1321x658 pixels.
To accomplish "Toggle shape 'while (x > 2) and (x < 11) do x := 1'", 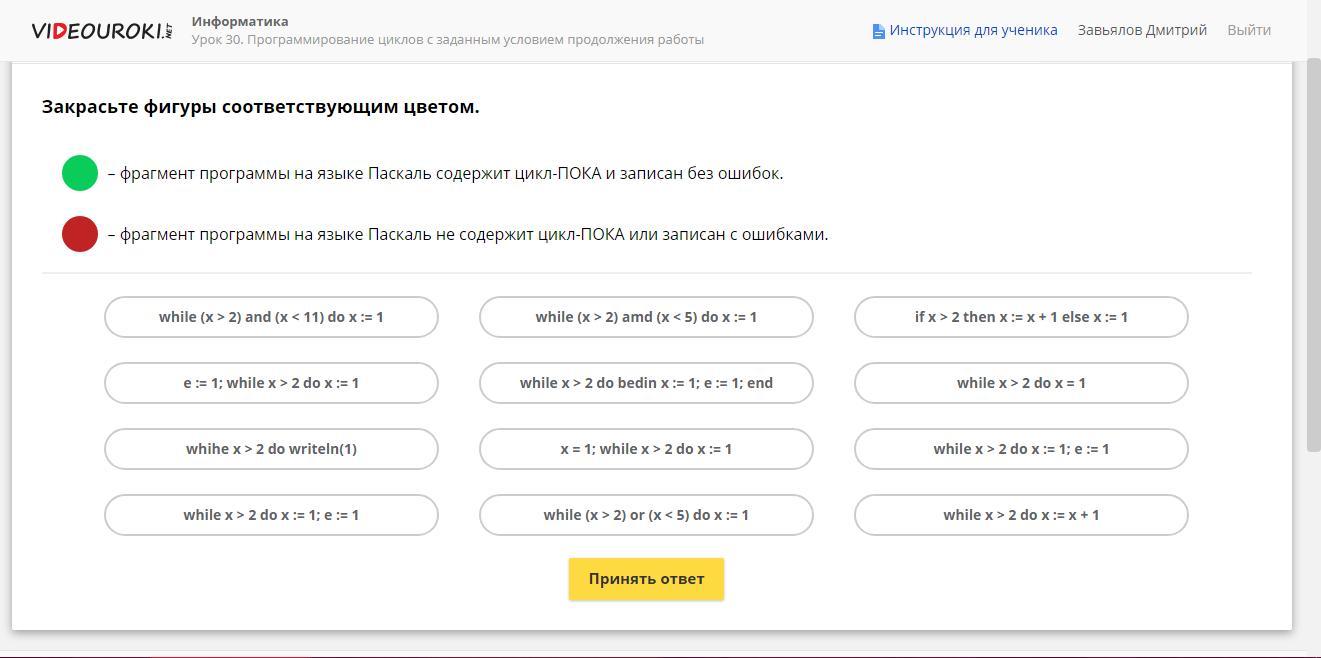I will pyautogui.click(x=271, y=317).
